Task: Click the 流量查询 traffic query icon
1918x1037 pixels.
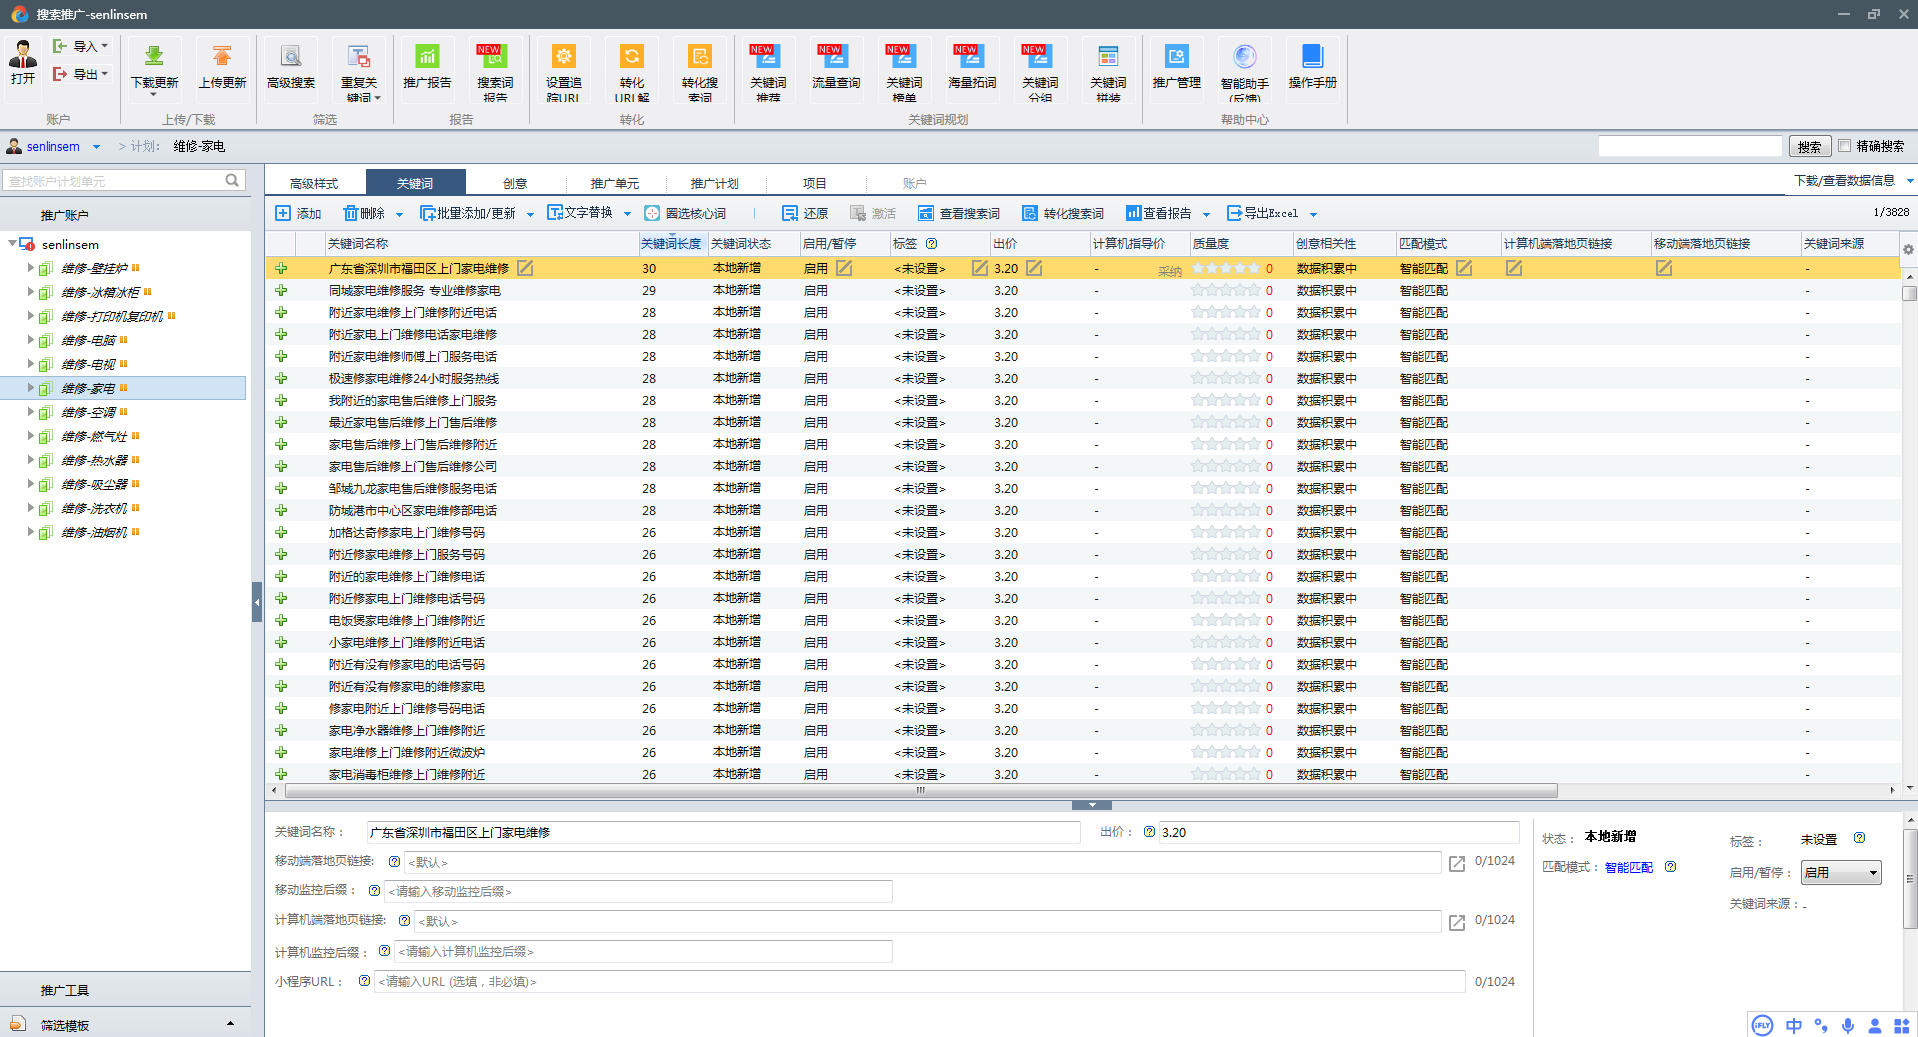Action: pyautogui.click(x=835, y=57)
